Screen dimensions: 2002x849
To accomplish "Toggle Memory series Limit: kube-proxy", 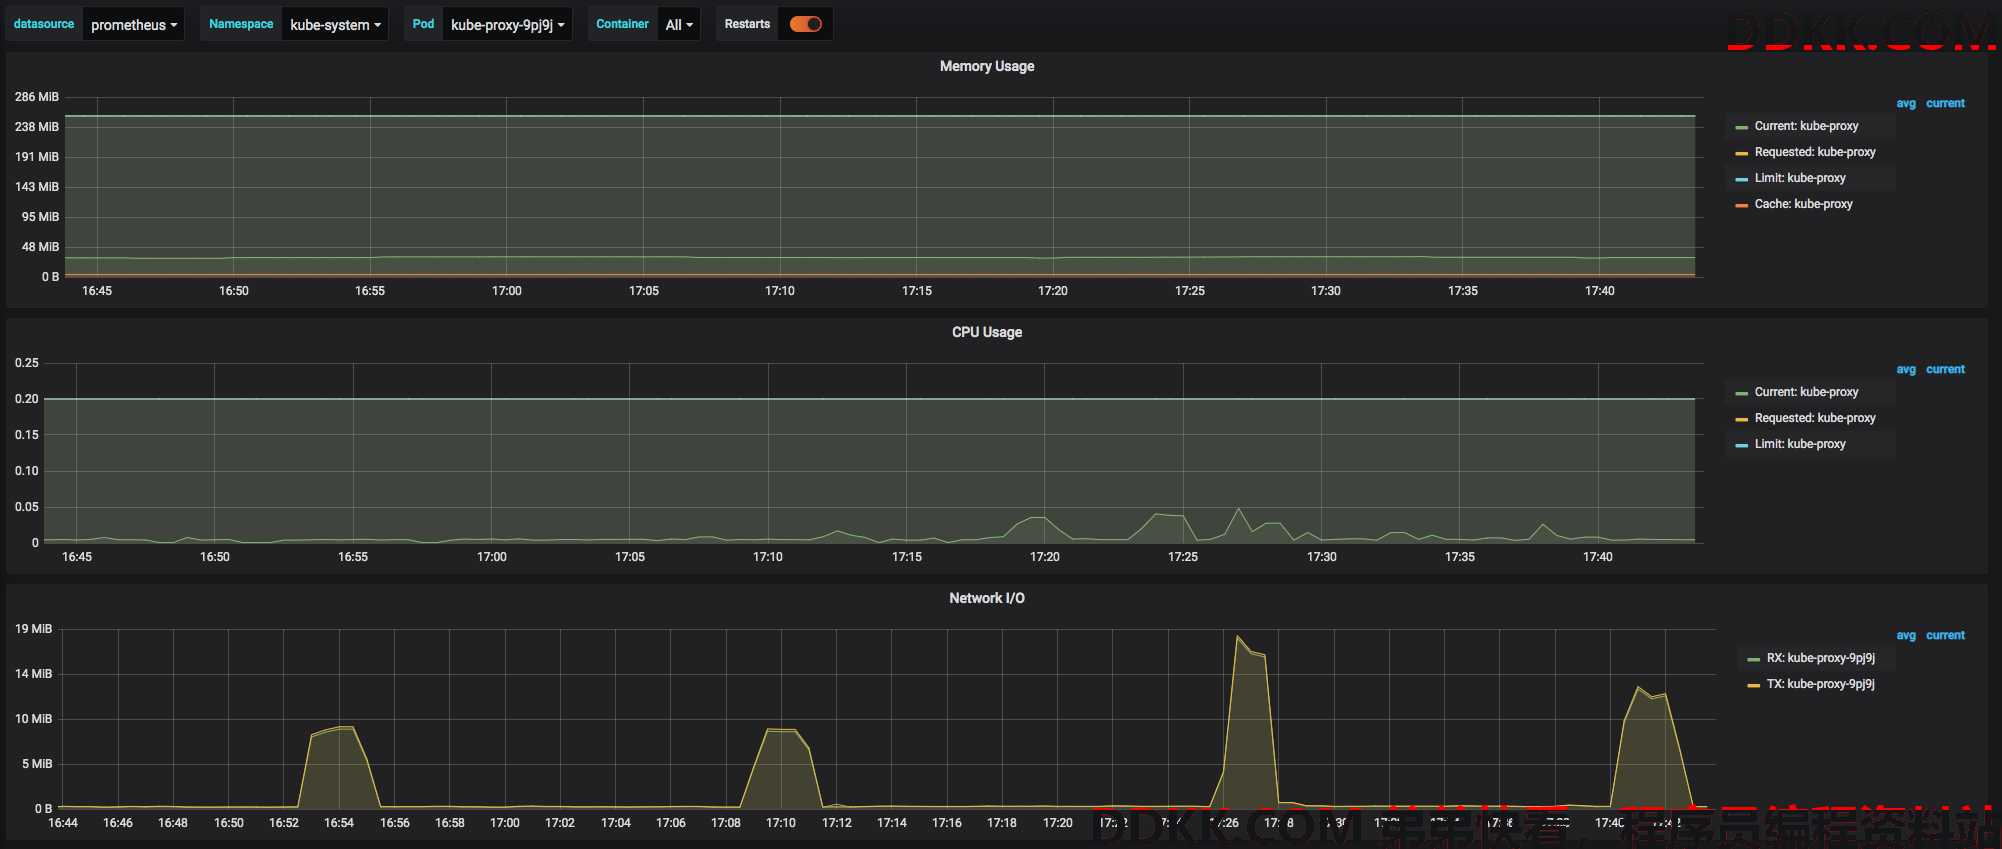I will click(x=1800, y=178).
